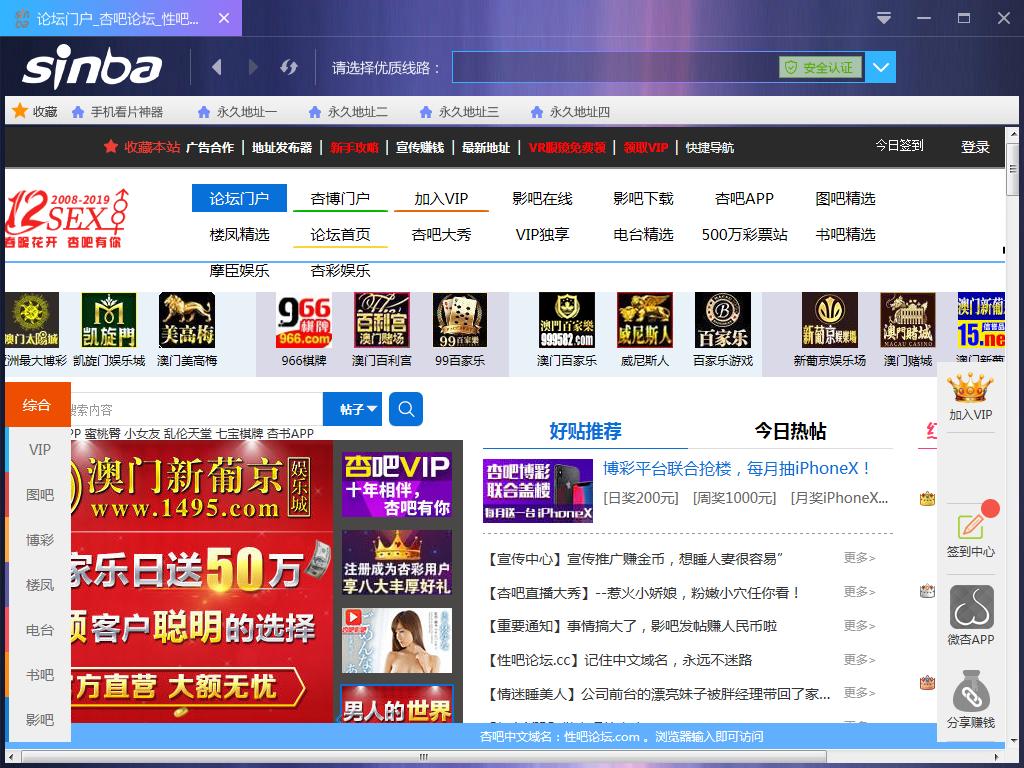The image size is (1024, 768).
Task: Close the 论坛门户 browser tab
Action: click(223, 18)
